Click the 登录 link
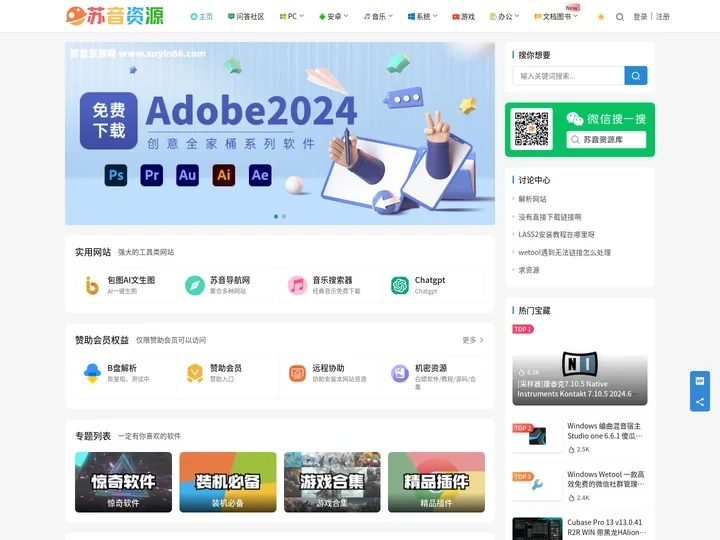 [640, 17]
